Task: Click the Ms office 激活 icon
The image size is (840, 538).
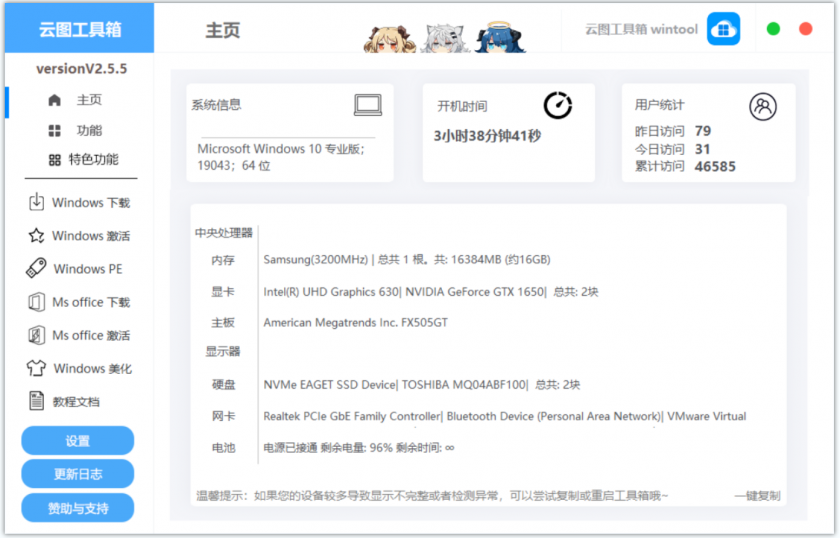Action: point(36,335)
